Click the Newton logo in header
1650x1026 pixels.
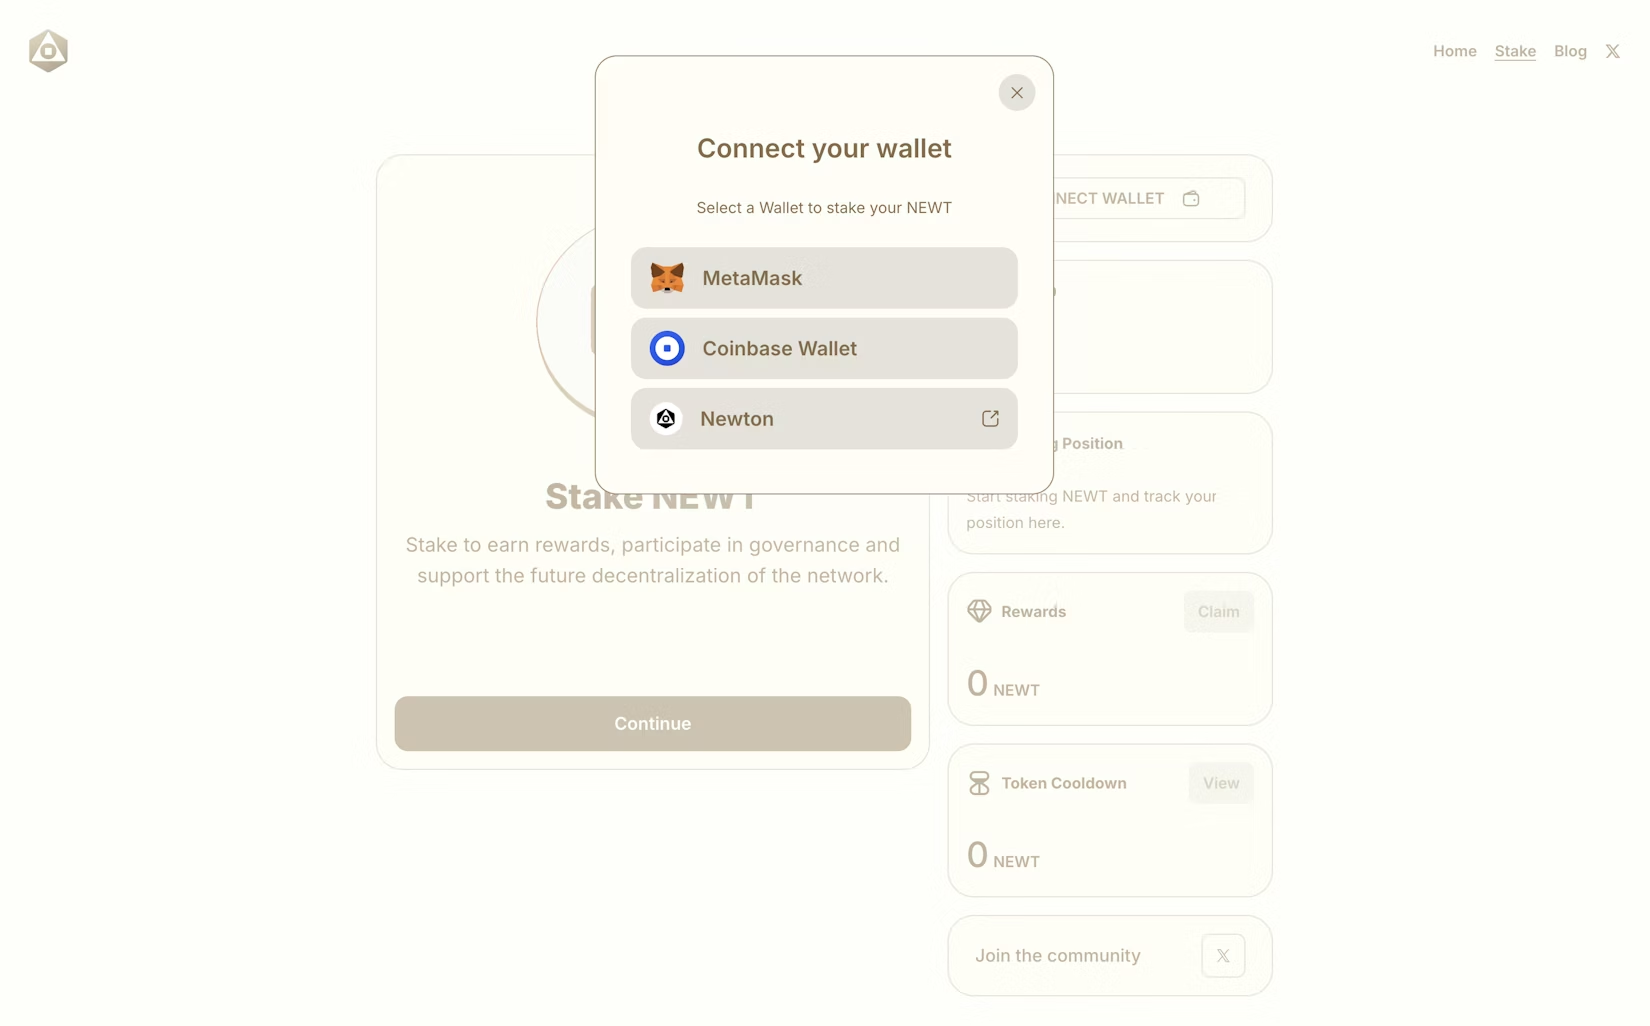48,51
